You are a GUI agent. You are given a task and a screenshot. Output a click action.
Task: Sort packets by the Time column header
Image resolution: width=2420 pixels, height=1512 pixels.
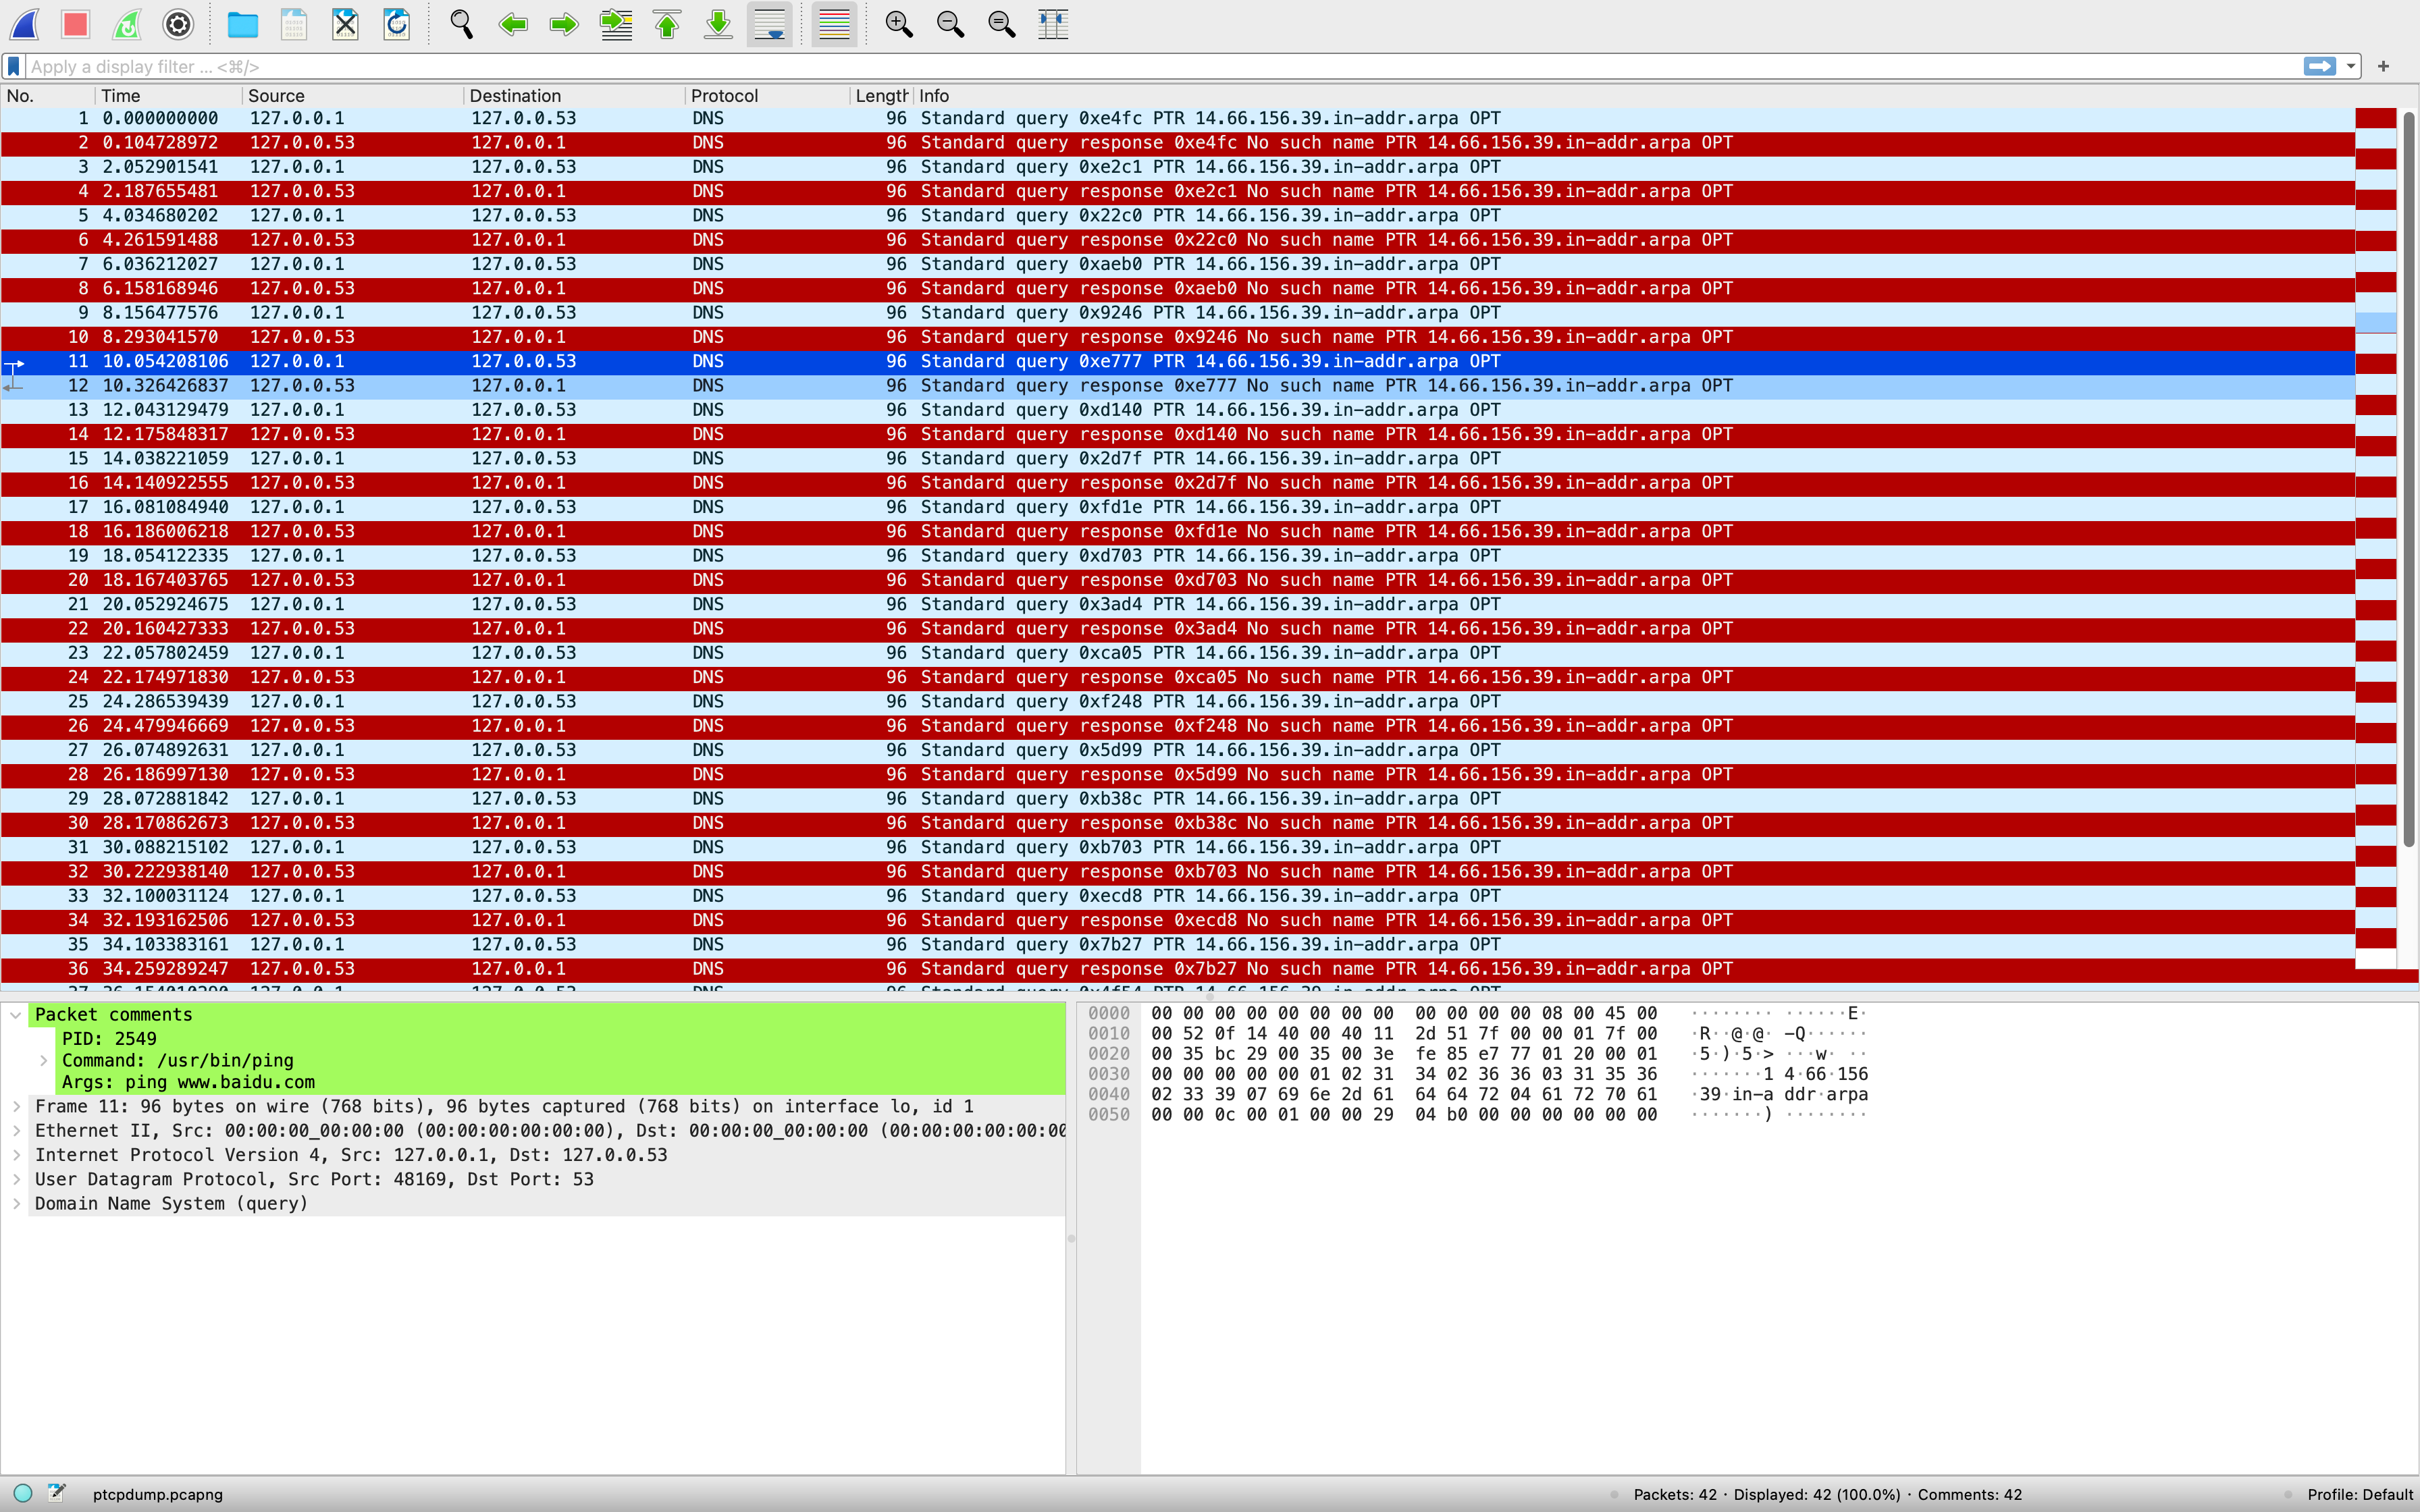[121, 96]
